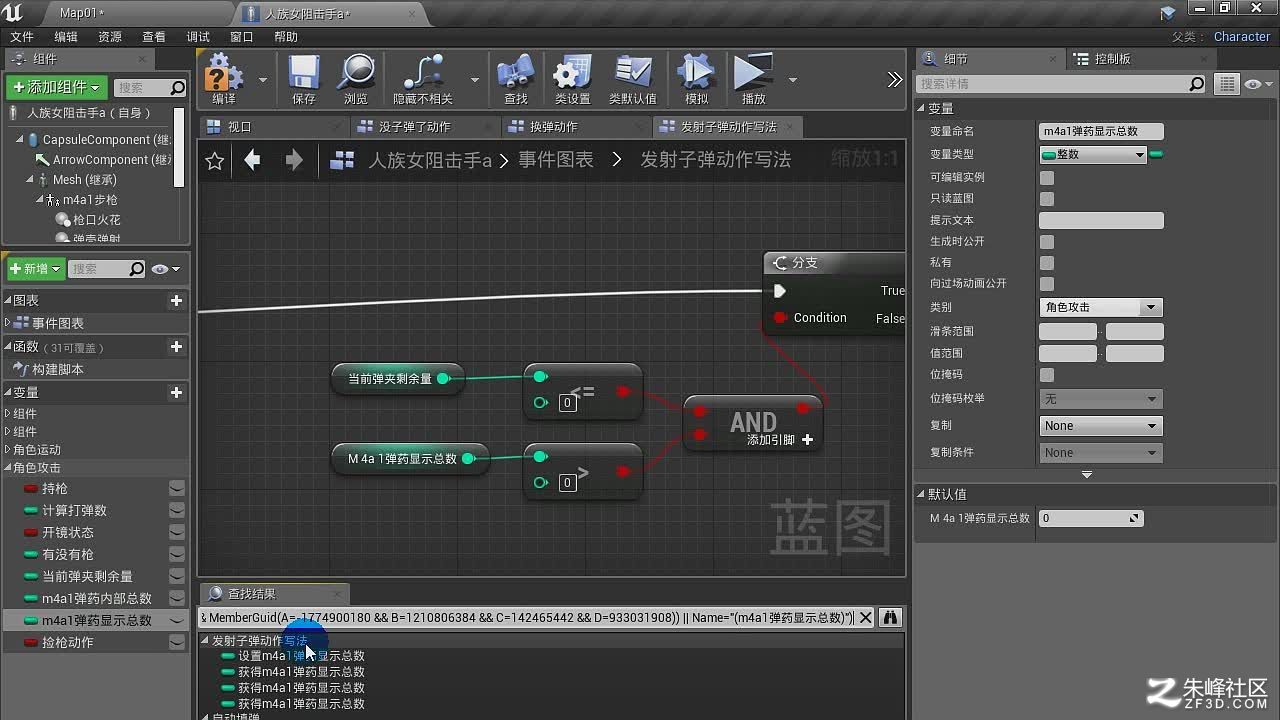Screen dimensions: 1280x720
Task: Open Compile options dropdown arrow
Action: click(263, 80)
